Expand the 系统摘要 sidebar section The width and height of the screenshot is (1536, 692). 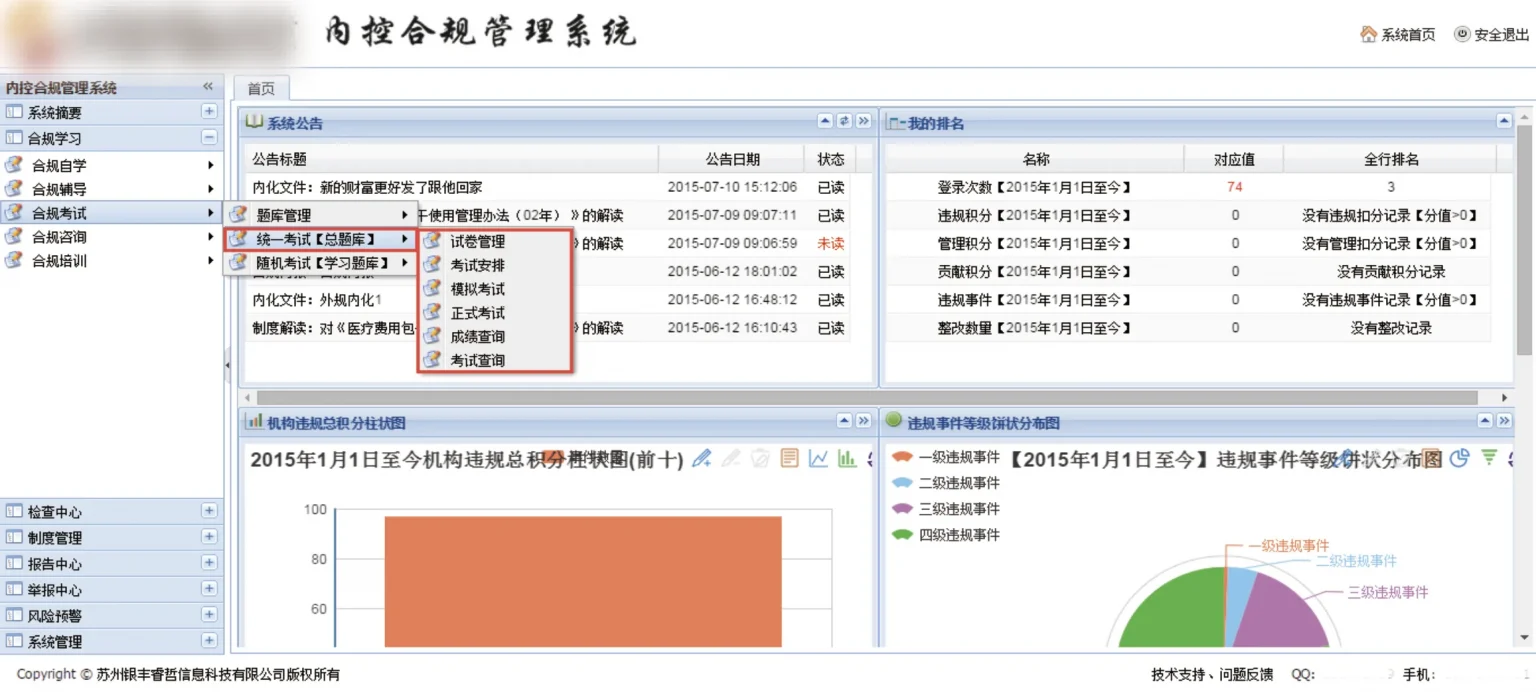point(209,112)
